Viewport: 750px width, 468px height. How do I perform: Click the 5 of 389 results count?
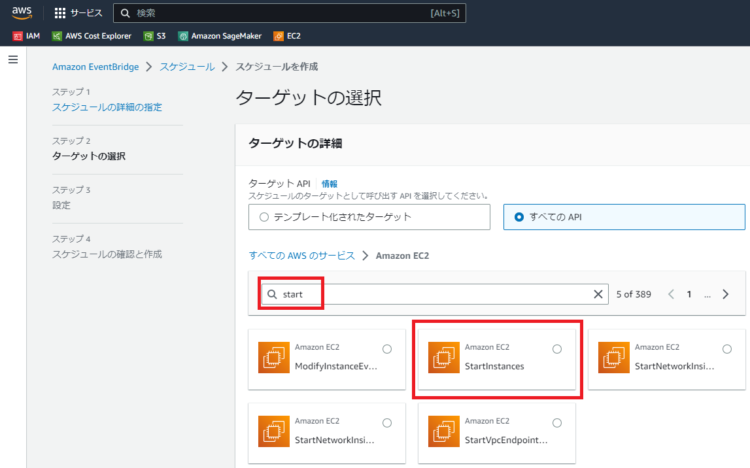[634, 294]
